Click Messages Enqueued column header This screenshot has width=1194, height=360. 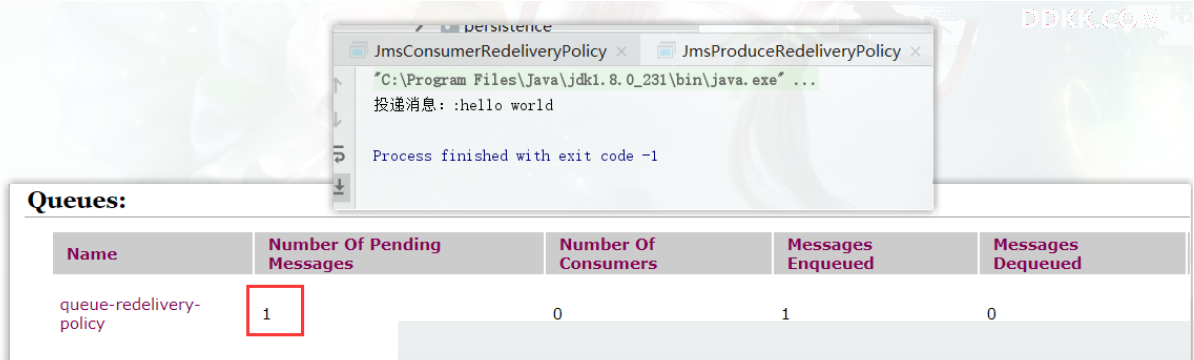point(830,254)
